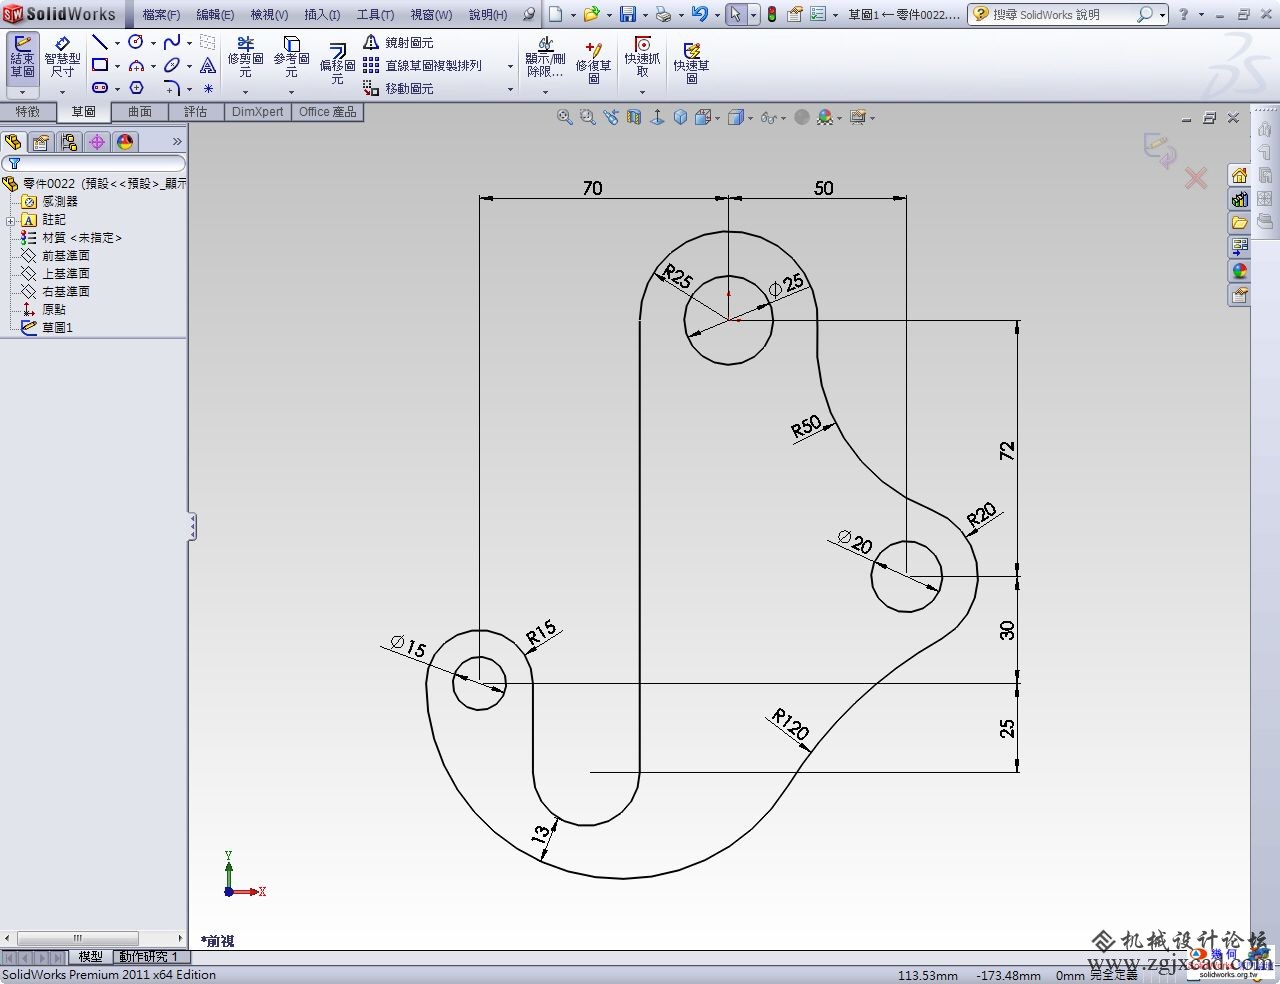Click the feature tree filter field
Viewport: 1280px width, 984px height.
click(94, 163)
